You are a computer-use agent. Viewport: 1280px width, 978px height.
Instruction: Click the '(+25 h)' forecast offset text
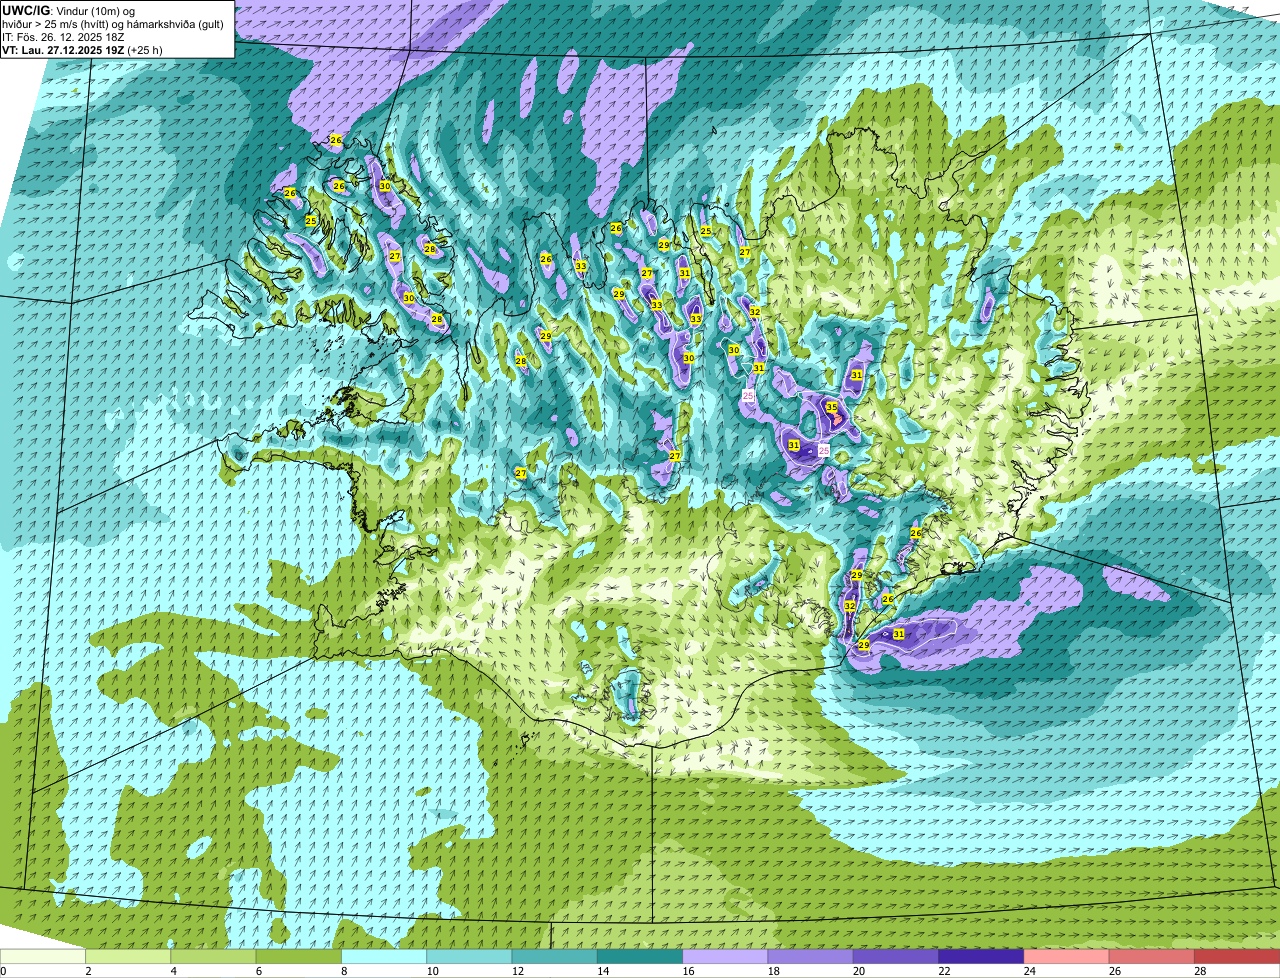[145, 50]
